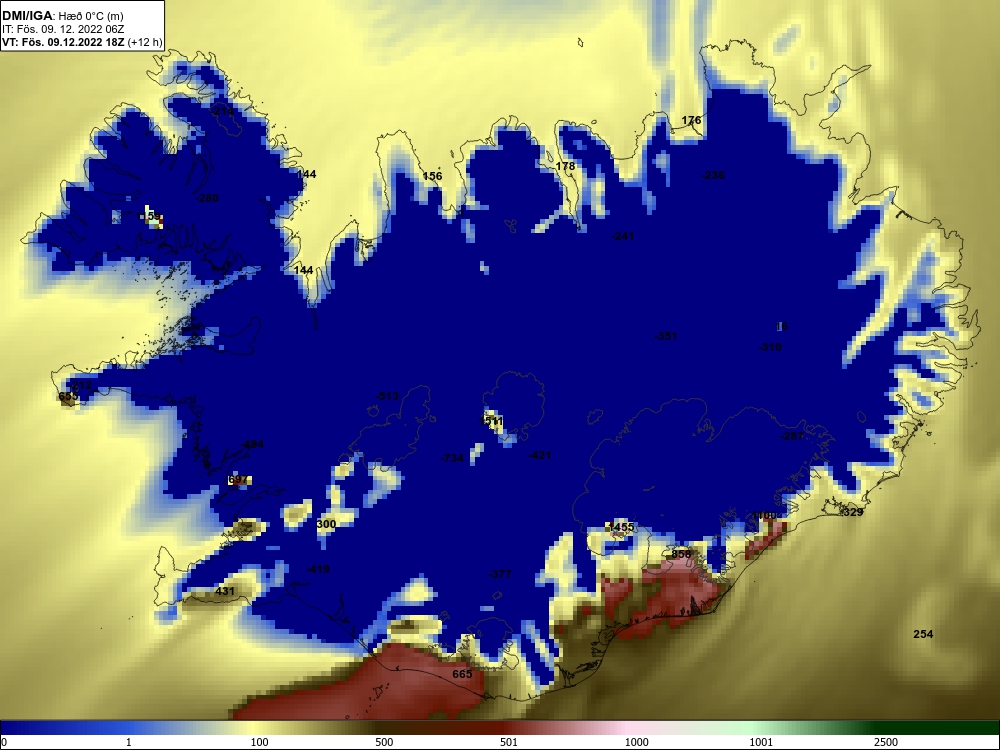The width and height of the screenshot is (1000, 750).
Task: Click the value label -734 in the central highlands
Action: tap(452, 459)
